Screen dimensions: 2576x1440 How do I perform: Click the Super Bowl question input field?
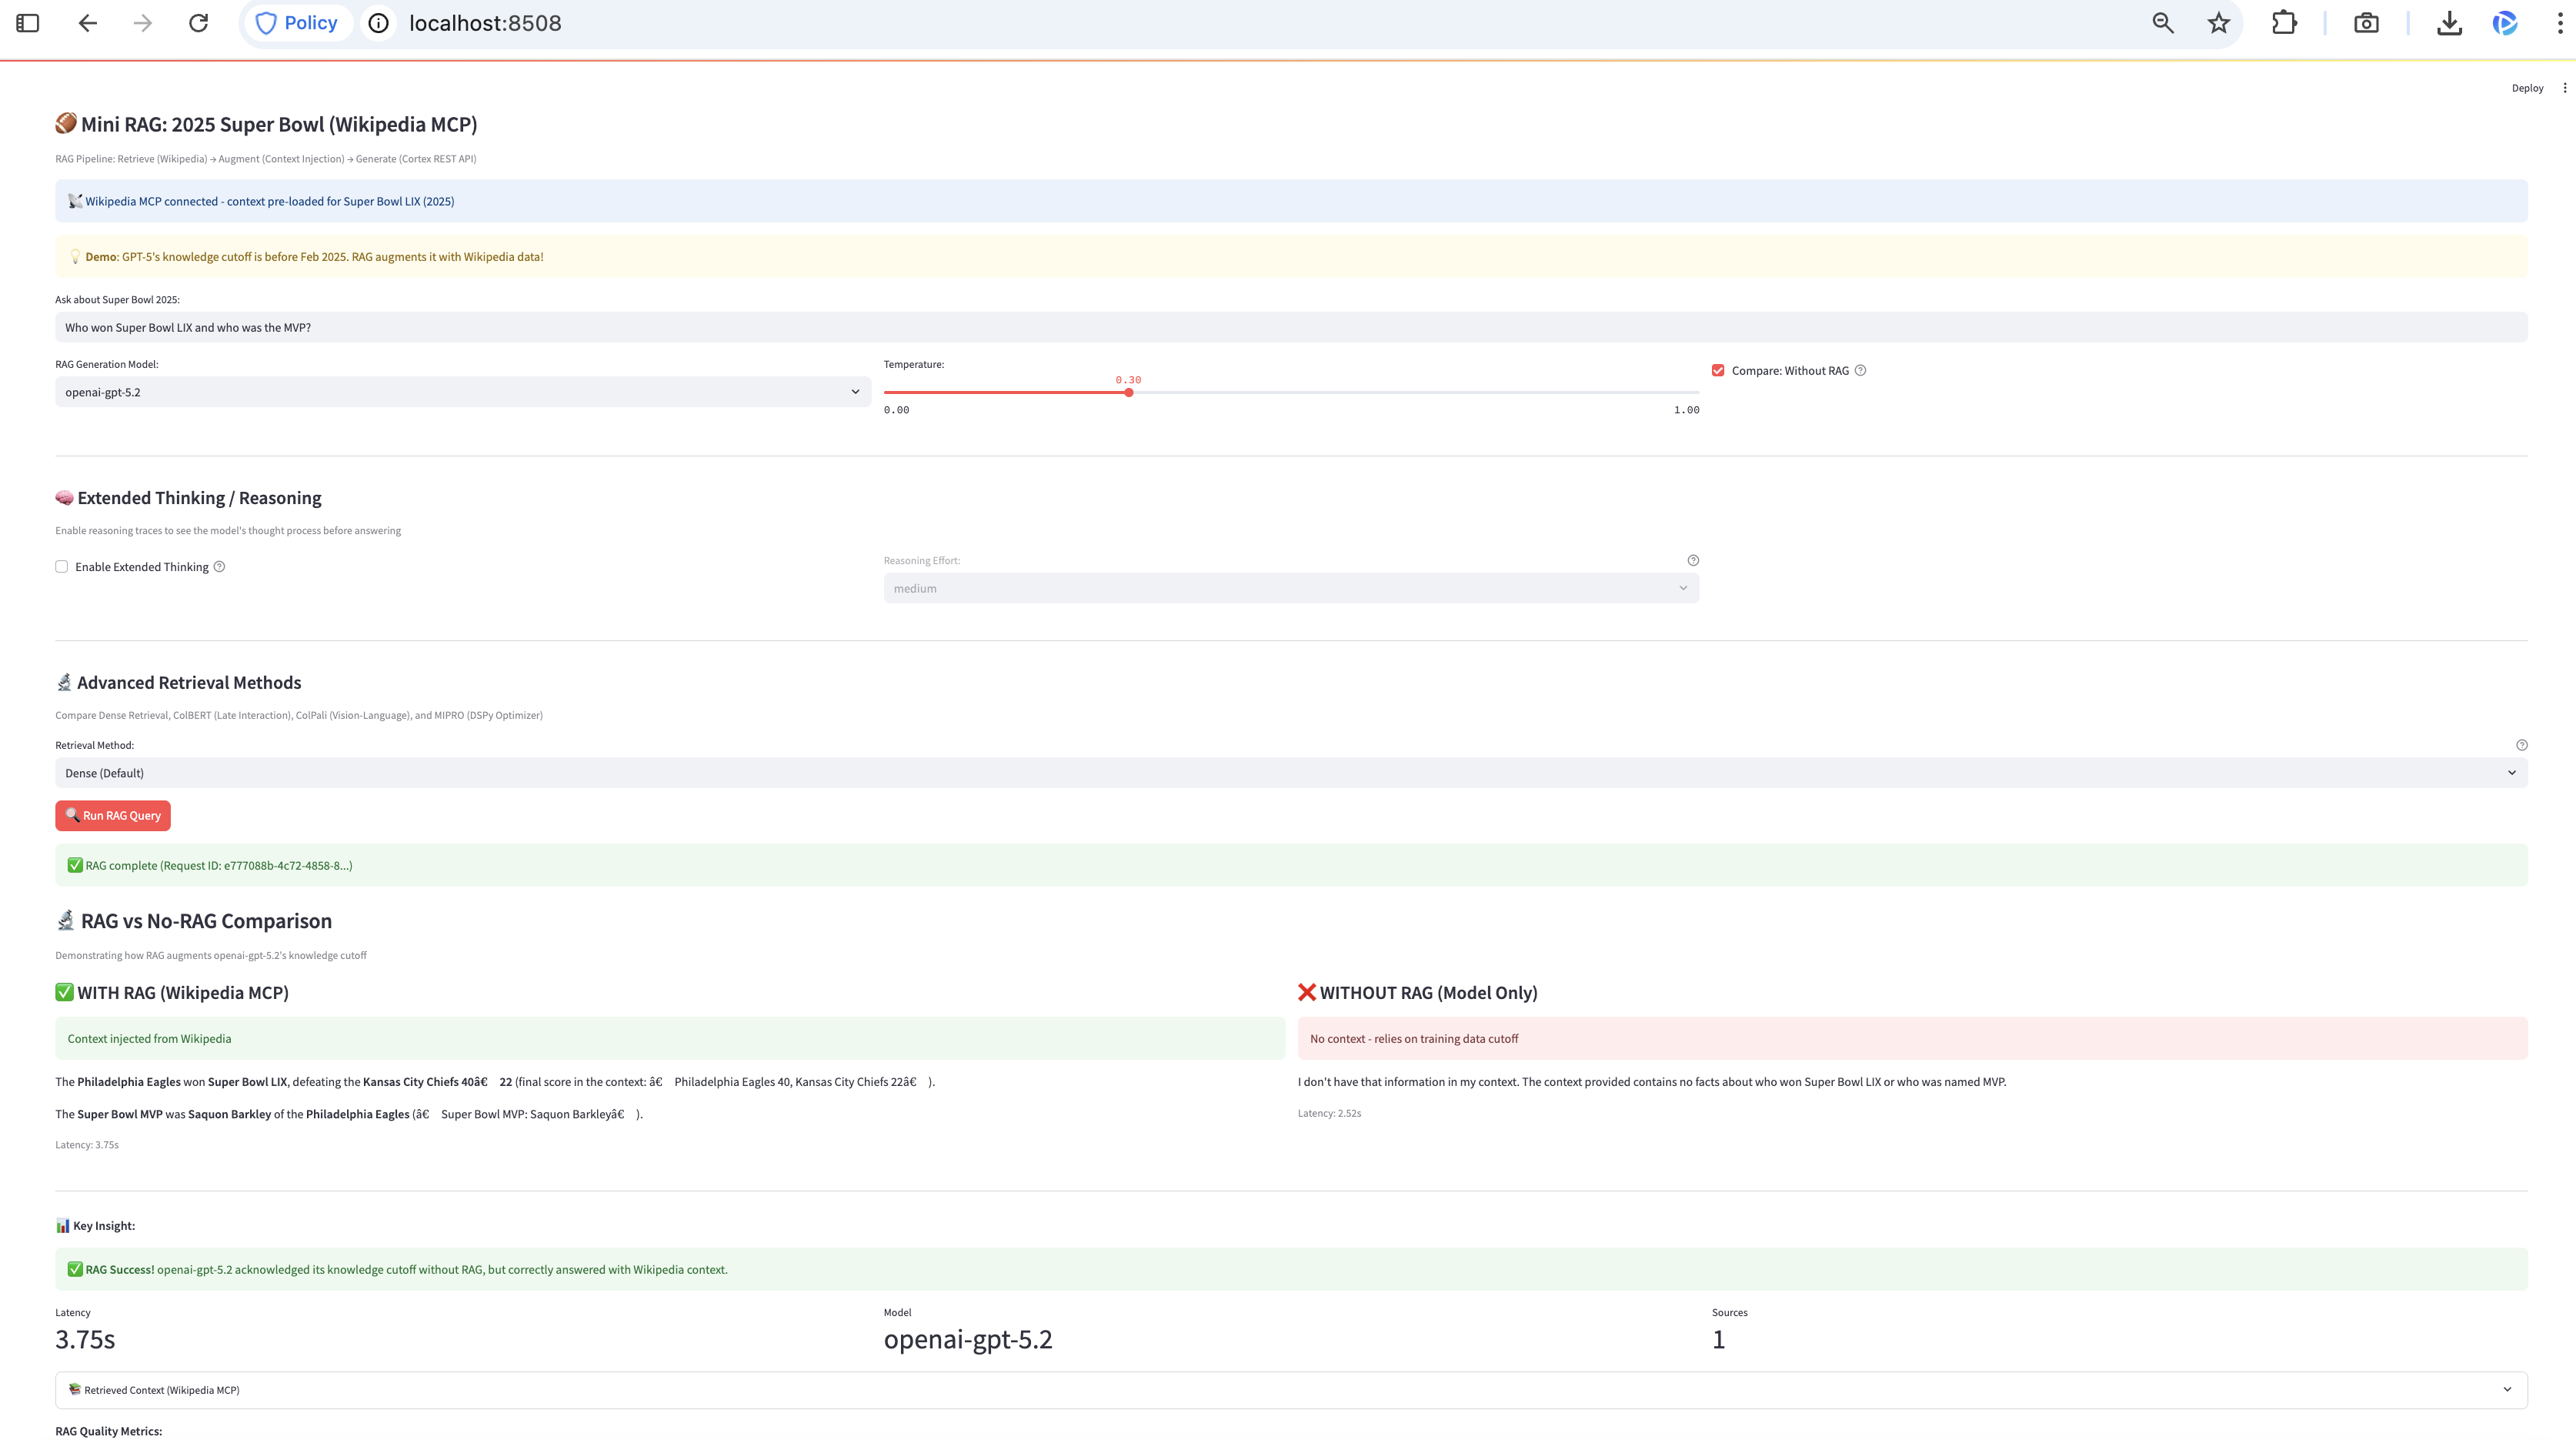click(1290, 328)
